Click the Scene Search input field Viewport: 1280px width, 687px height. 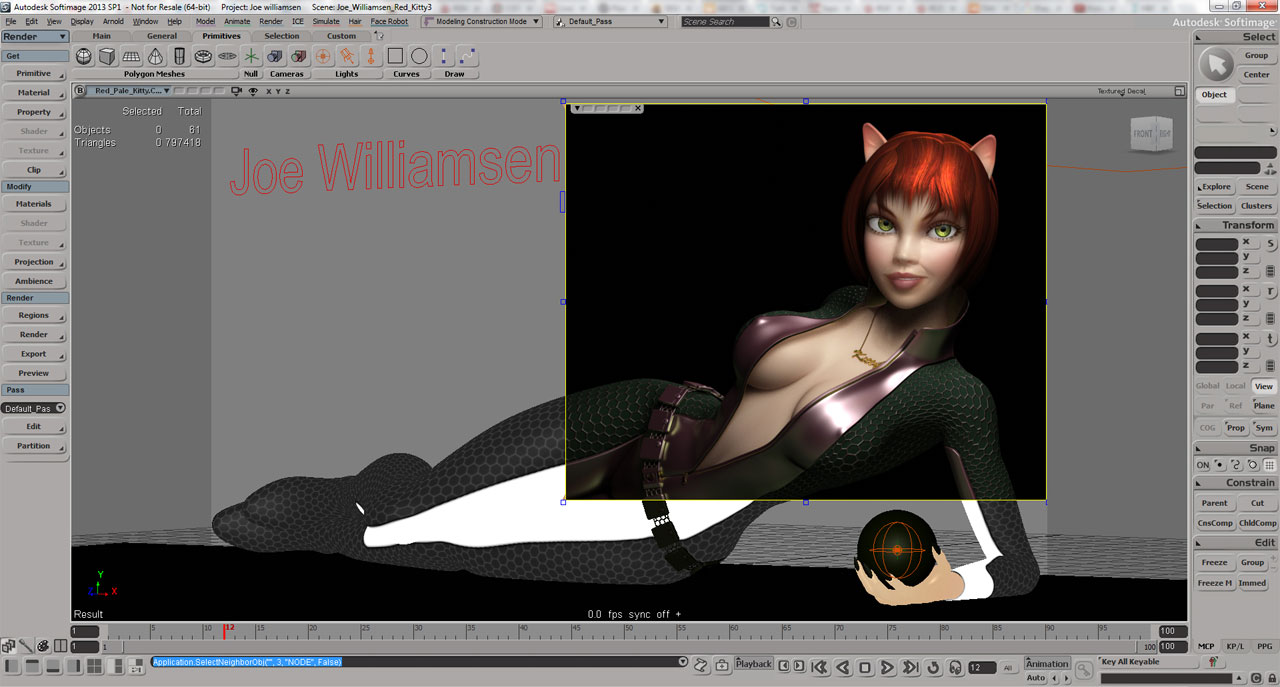coord(725,21)
